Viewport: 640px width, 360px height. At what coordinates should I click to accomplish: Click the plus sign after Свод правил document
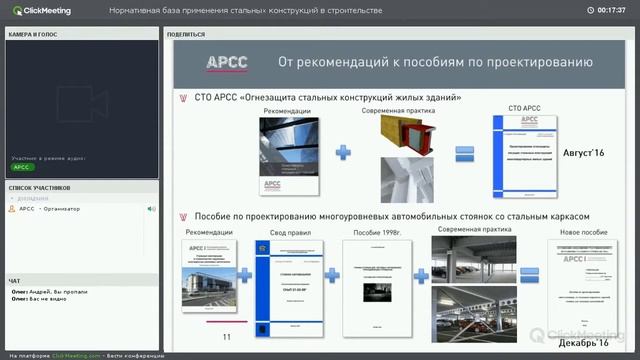click(x=332, y=276)
